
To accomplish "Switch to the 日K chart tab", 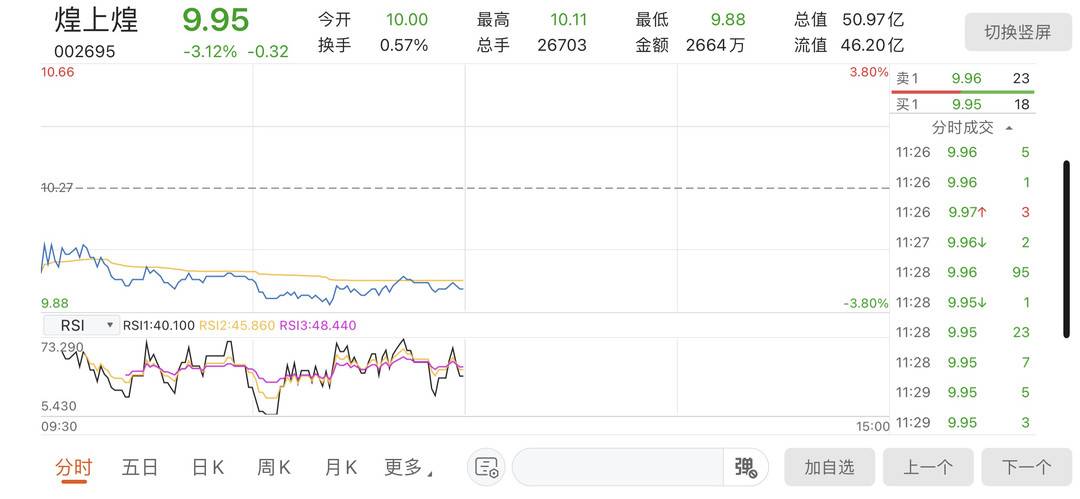I will tap(207, 467).
